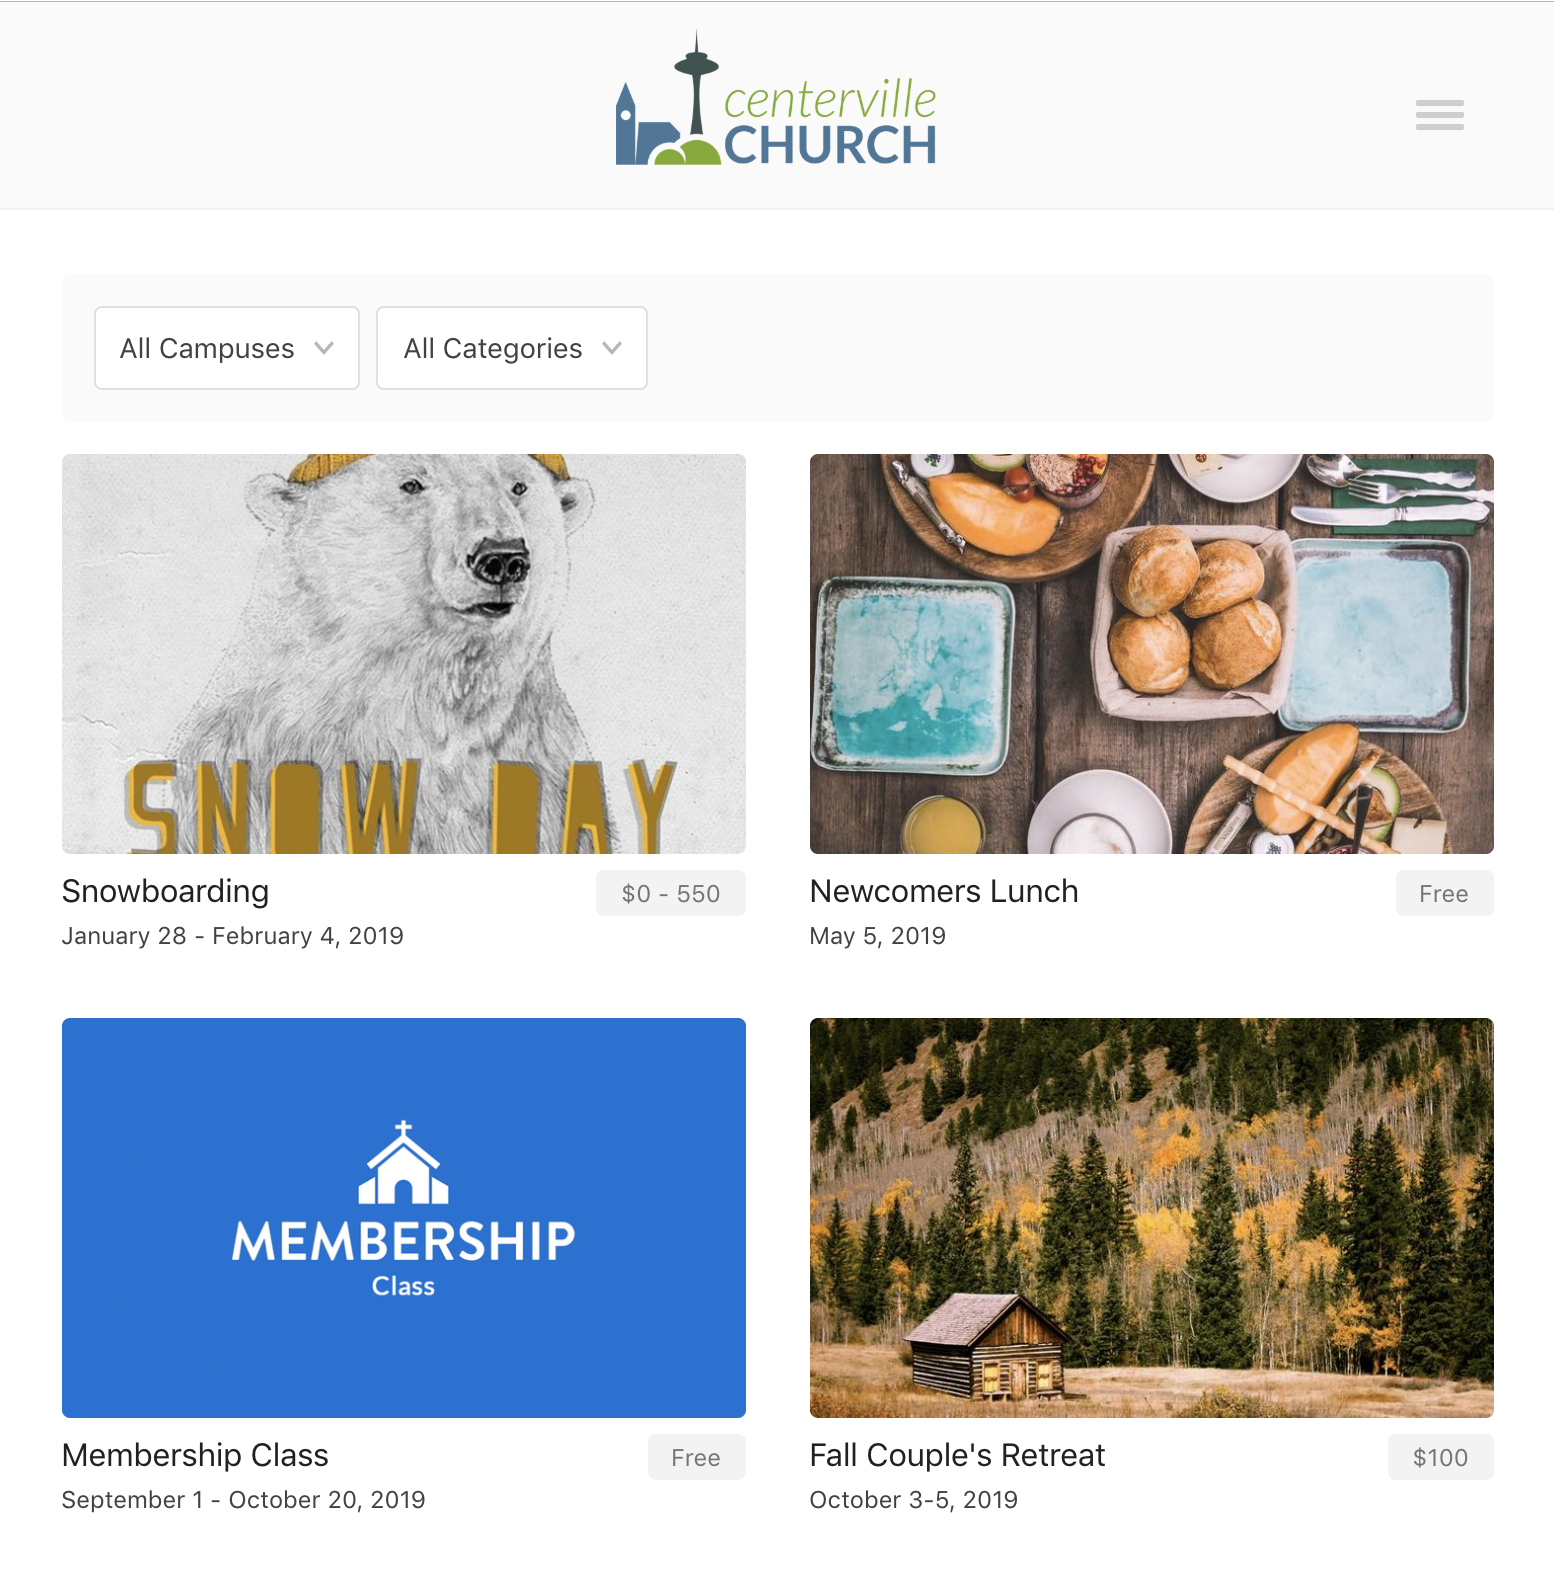Image resolution: width=1554 pixels, height=1582 pixels.
Task: Click the Free badge for Newcomers Lunch
Action: tap(1444, 893)
